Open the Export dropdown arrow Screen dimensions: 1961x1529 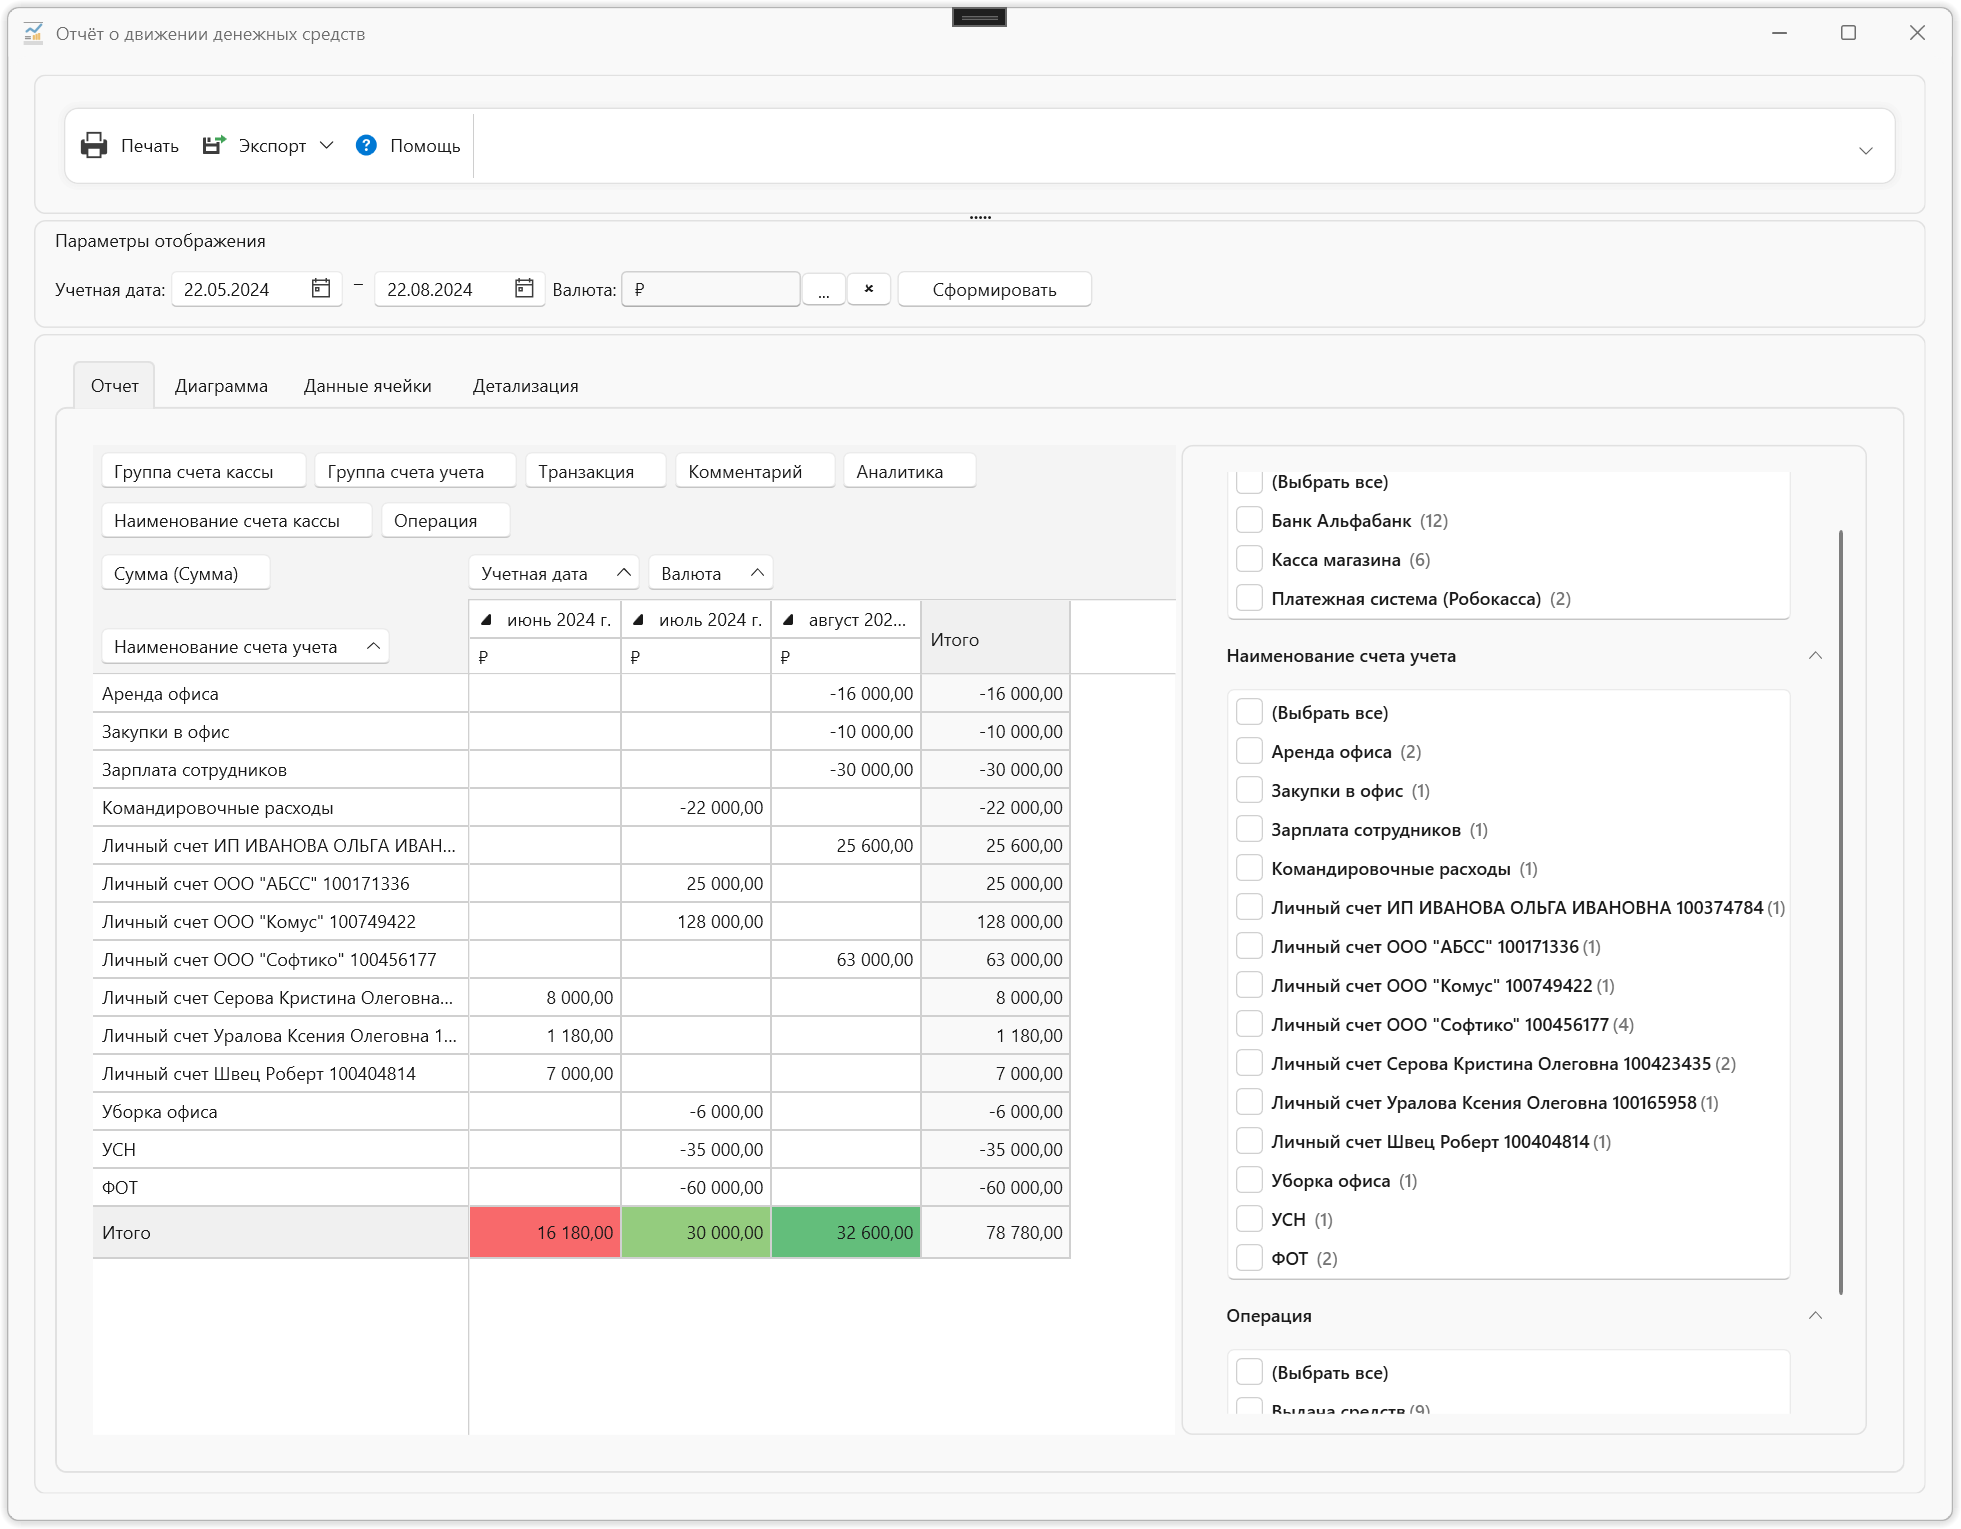326,146
